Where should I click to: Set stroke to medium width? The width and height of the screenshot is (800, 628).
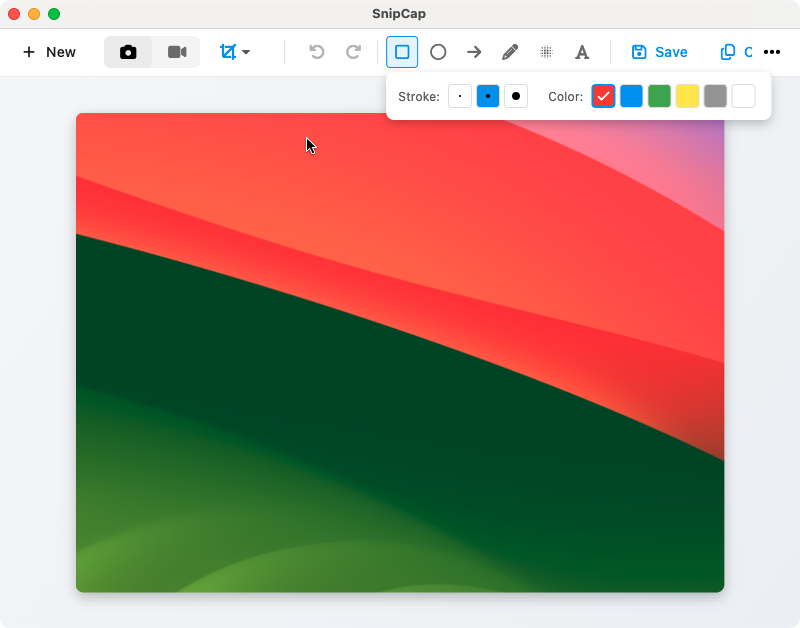pyautogui.click(x=488, y=96)
